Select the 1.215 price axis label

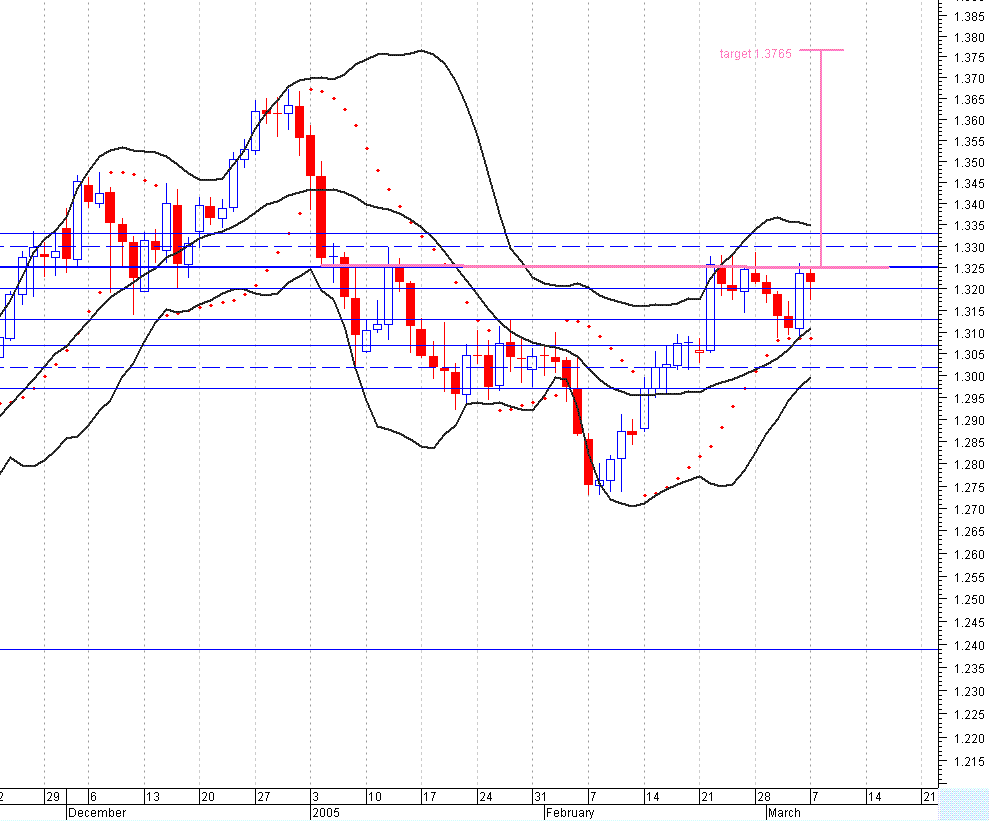click(x=967, y=763)
